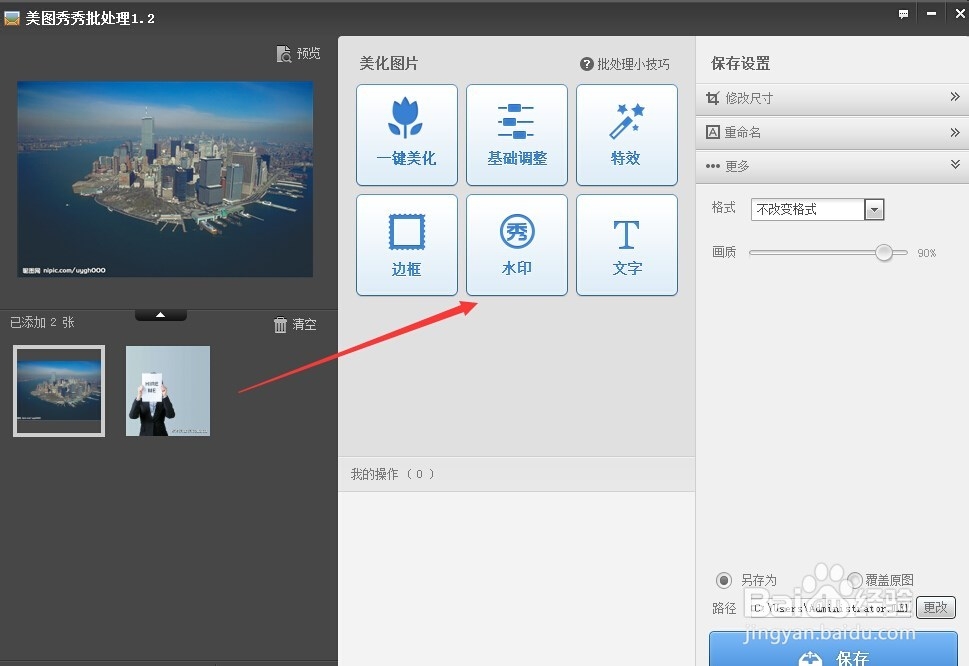The image size is (969, 666).
Task: Select the 另存为 save-as radio button
Action: click(x=723, y=580)
